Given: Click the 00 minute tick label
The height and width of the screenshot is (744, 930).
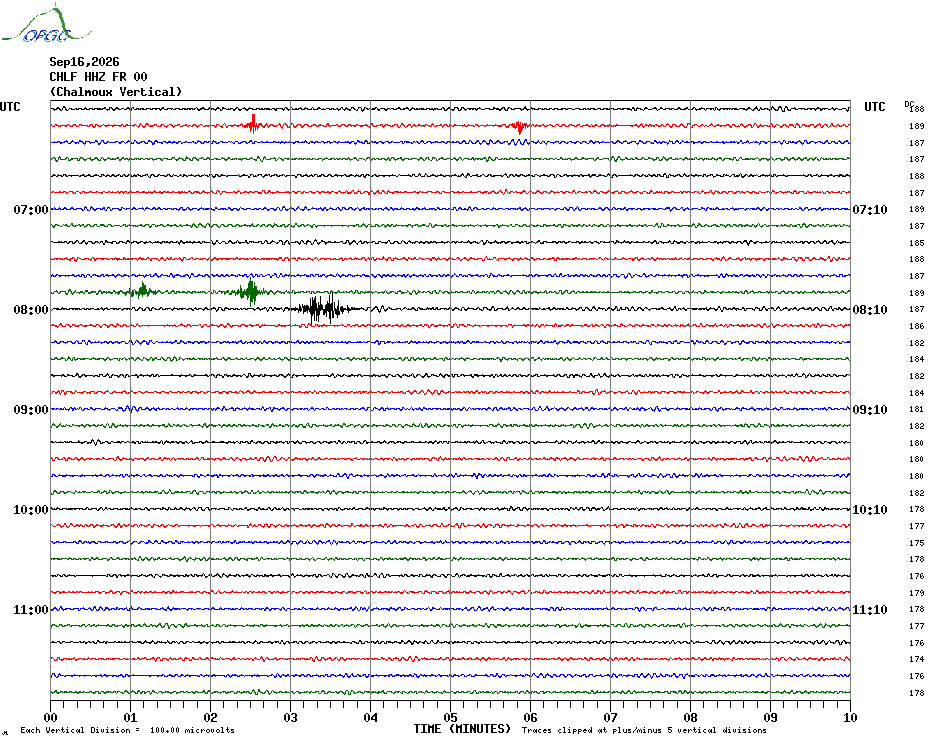Looking at the screenshot, I should [50, 718].
